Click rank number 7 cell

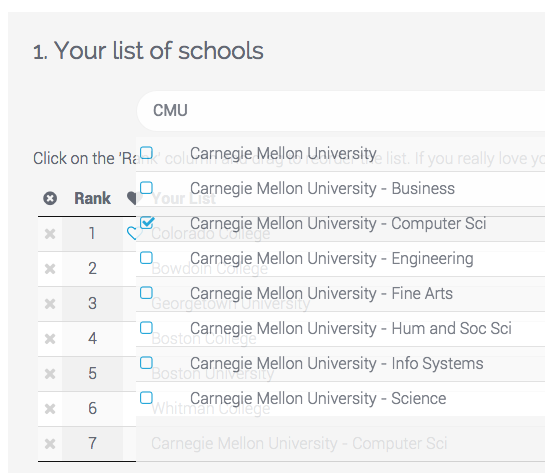click(92, 444)
